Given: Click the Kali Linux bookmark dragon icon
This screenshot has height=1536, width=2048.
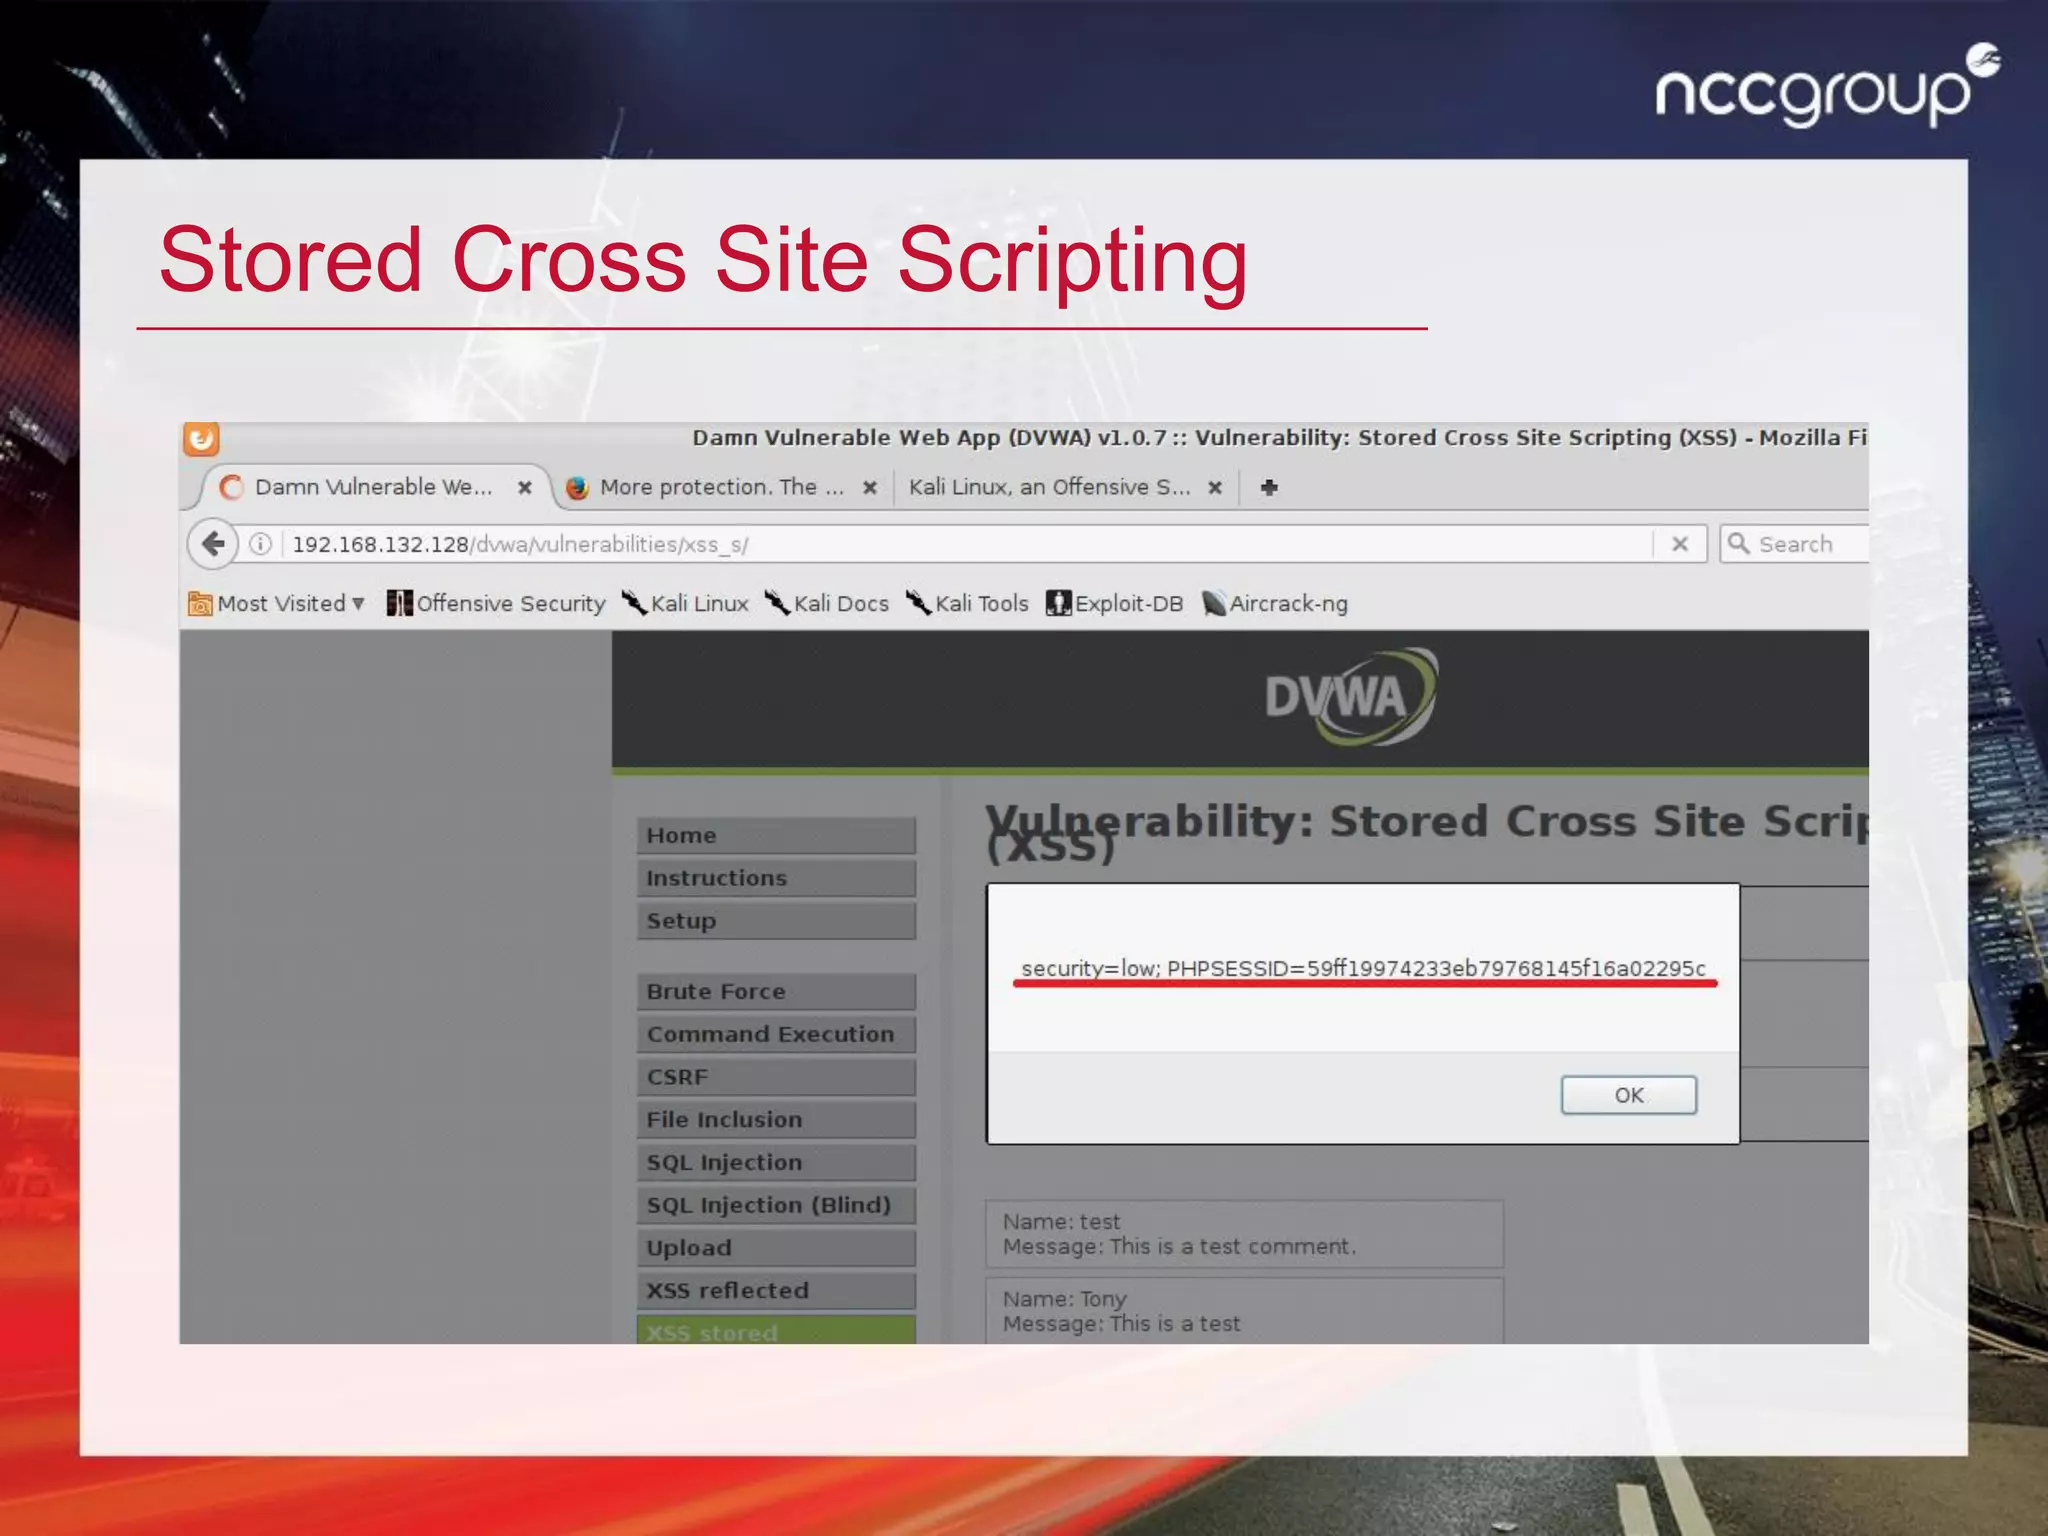Looking at the screenshot, I should coord(634,603).
